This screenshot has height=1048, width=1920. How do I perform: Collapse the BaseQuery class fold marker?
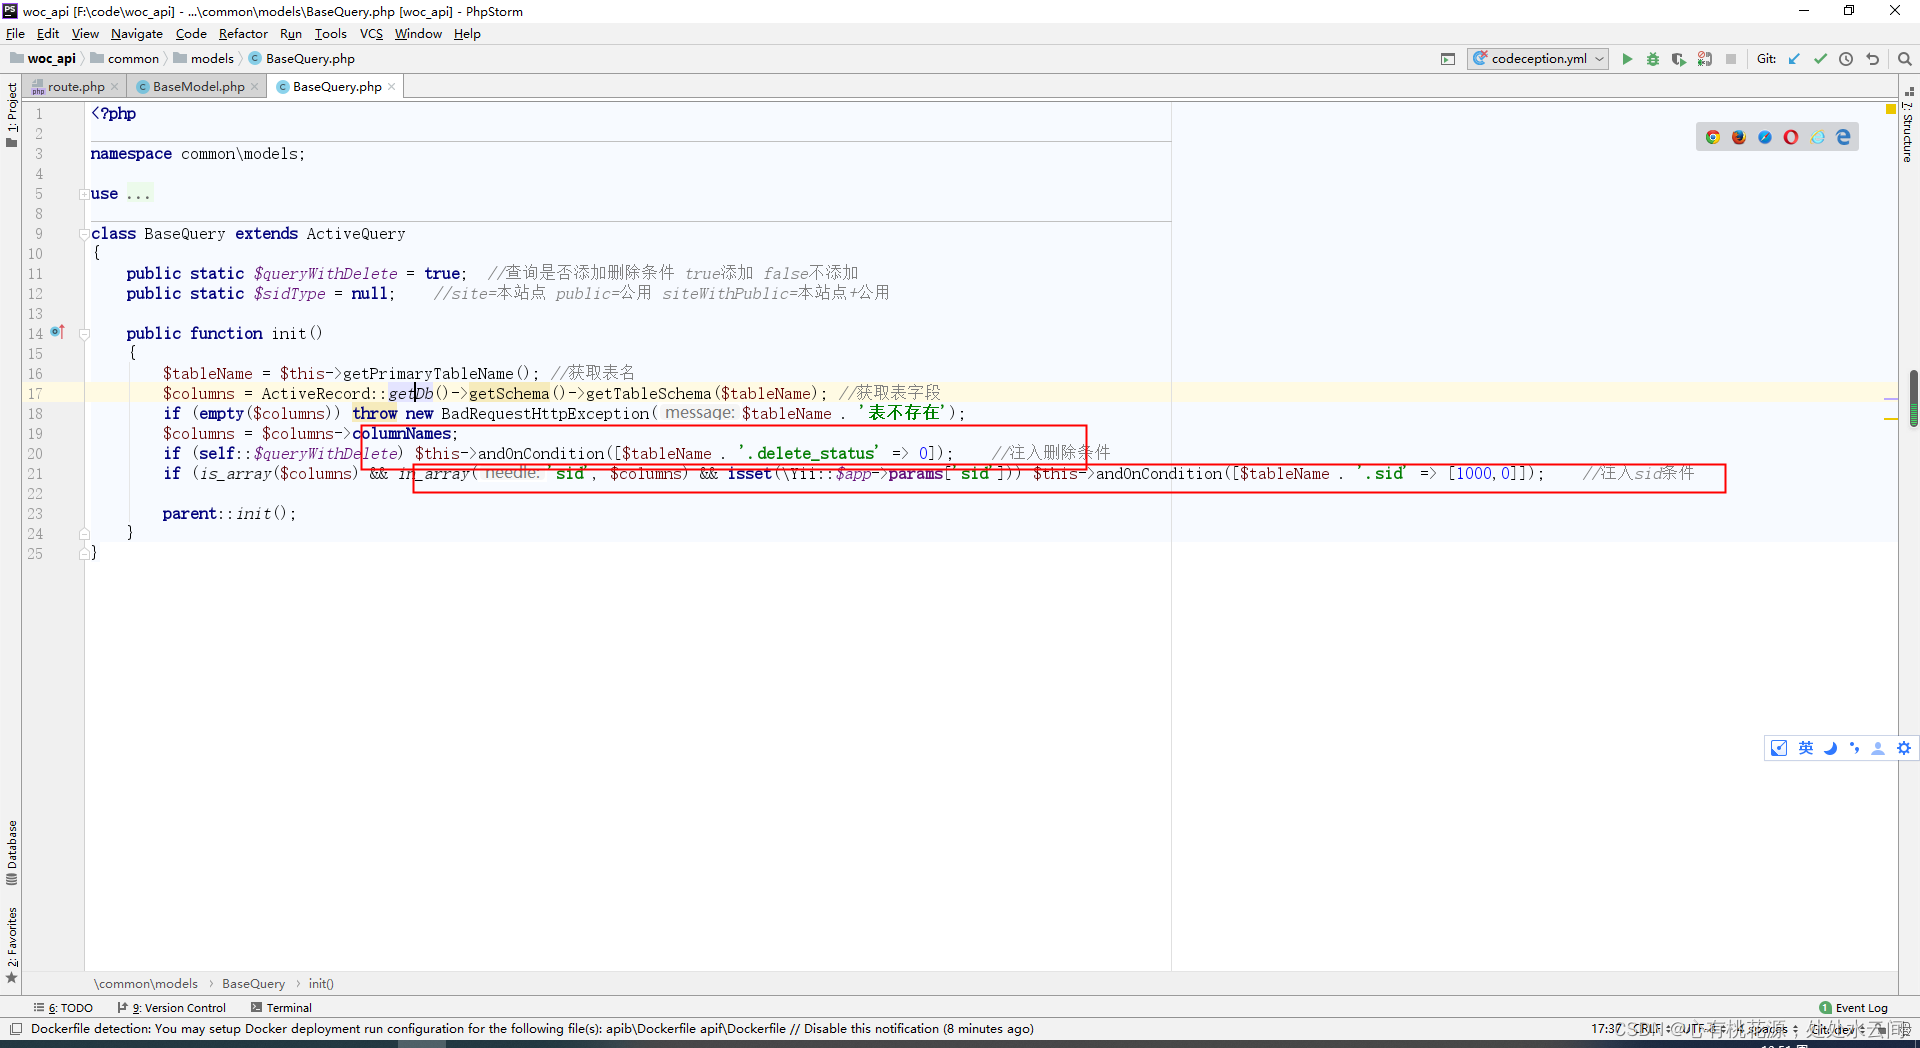point(84,234)
